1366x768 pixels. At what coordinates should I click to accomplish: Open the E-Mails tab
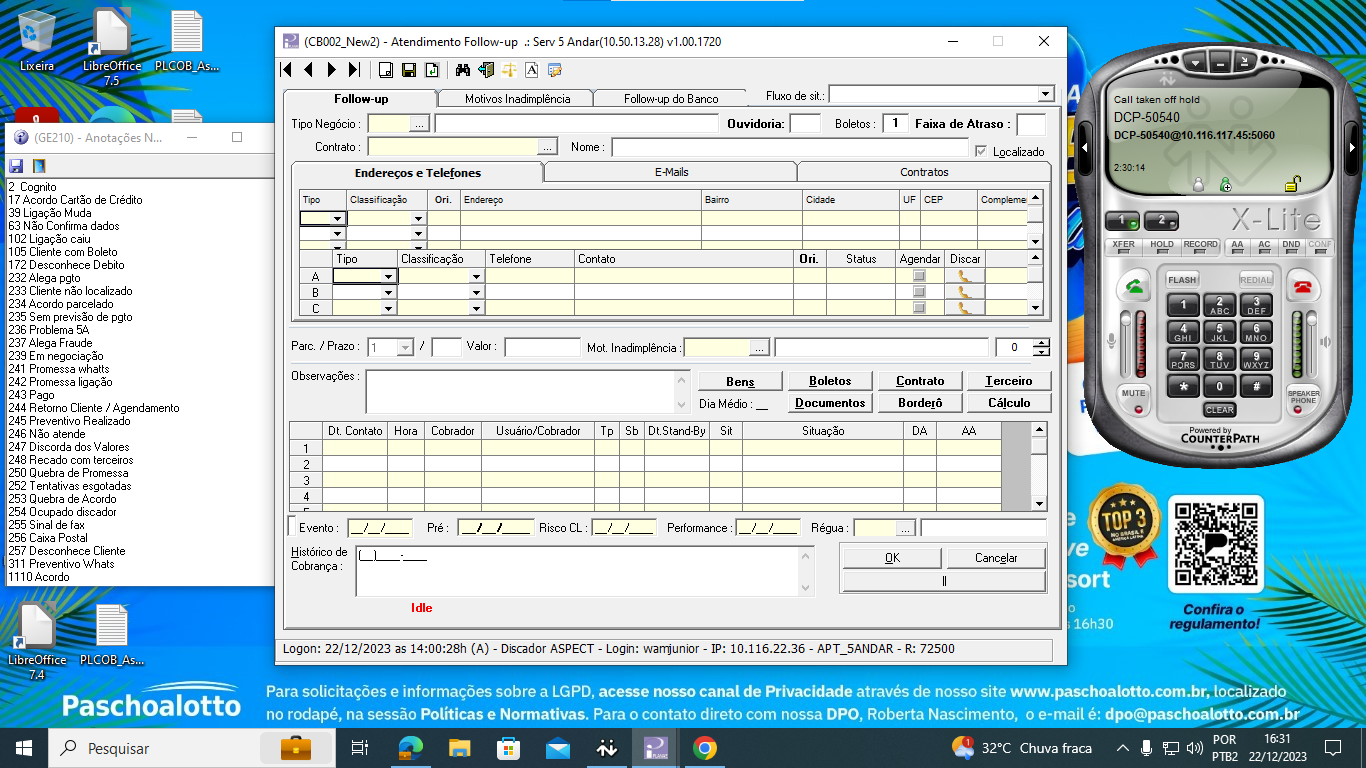(x=671, y=172)
